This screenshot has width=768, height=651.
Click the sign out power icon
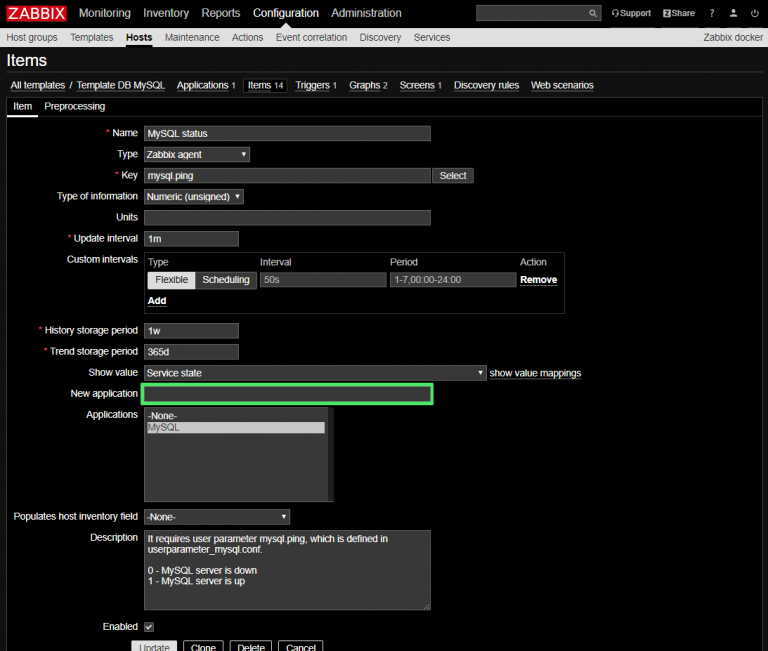[755, 13]
